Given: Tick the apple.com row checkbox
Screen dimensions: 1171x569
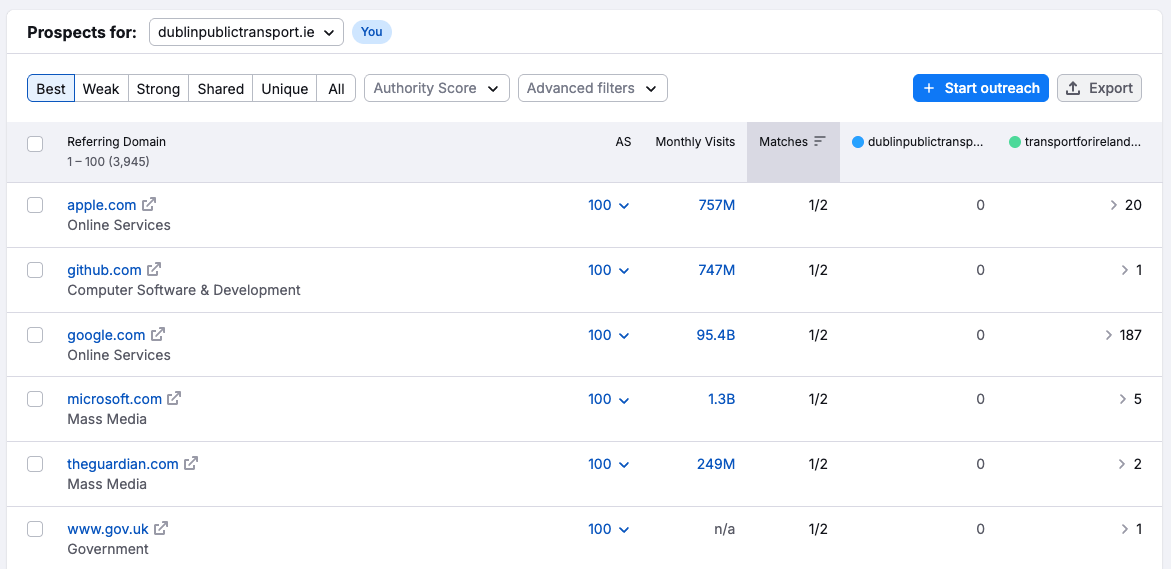Looking at the screenshot, I should [35, 205].
